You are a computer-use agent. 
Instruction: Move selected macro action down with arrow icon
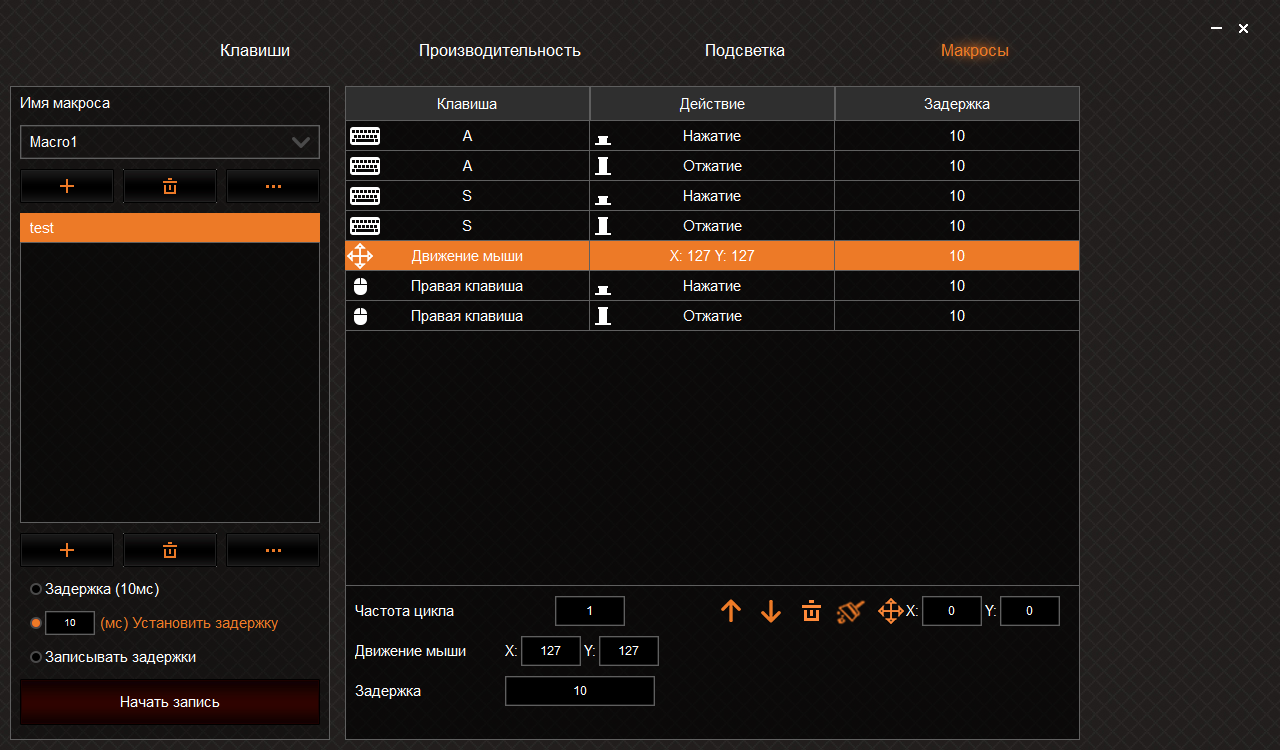tap(771, 611)
